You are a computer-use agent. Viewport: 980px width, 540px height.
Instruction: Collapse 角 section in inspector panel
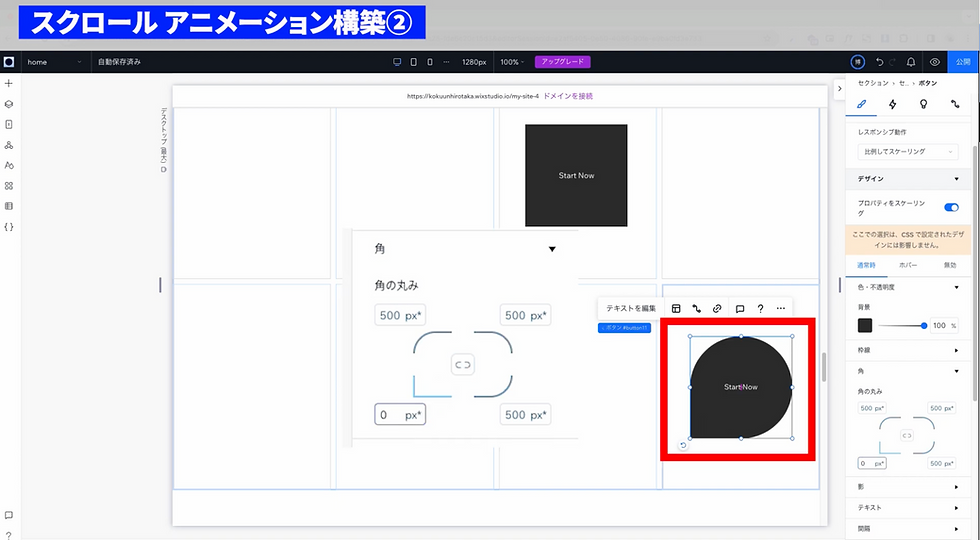point(956,371)
